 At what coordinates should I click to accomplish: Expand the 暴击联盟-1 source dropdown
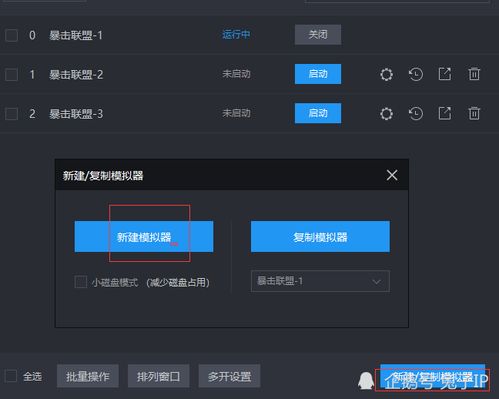click(320, 281)
